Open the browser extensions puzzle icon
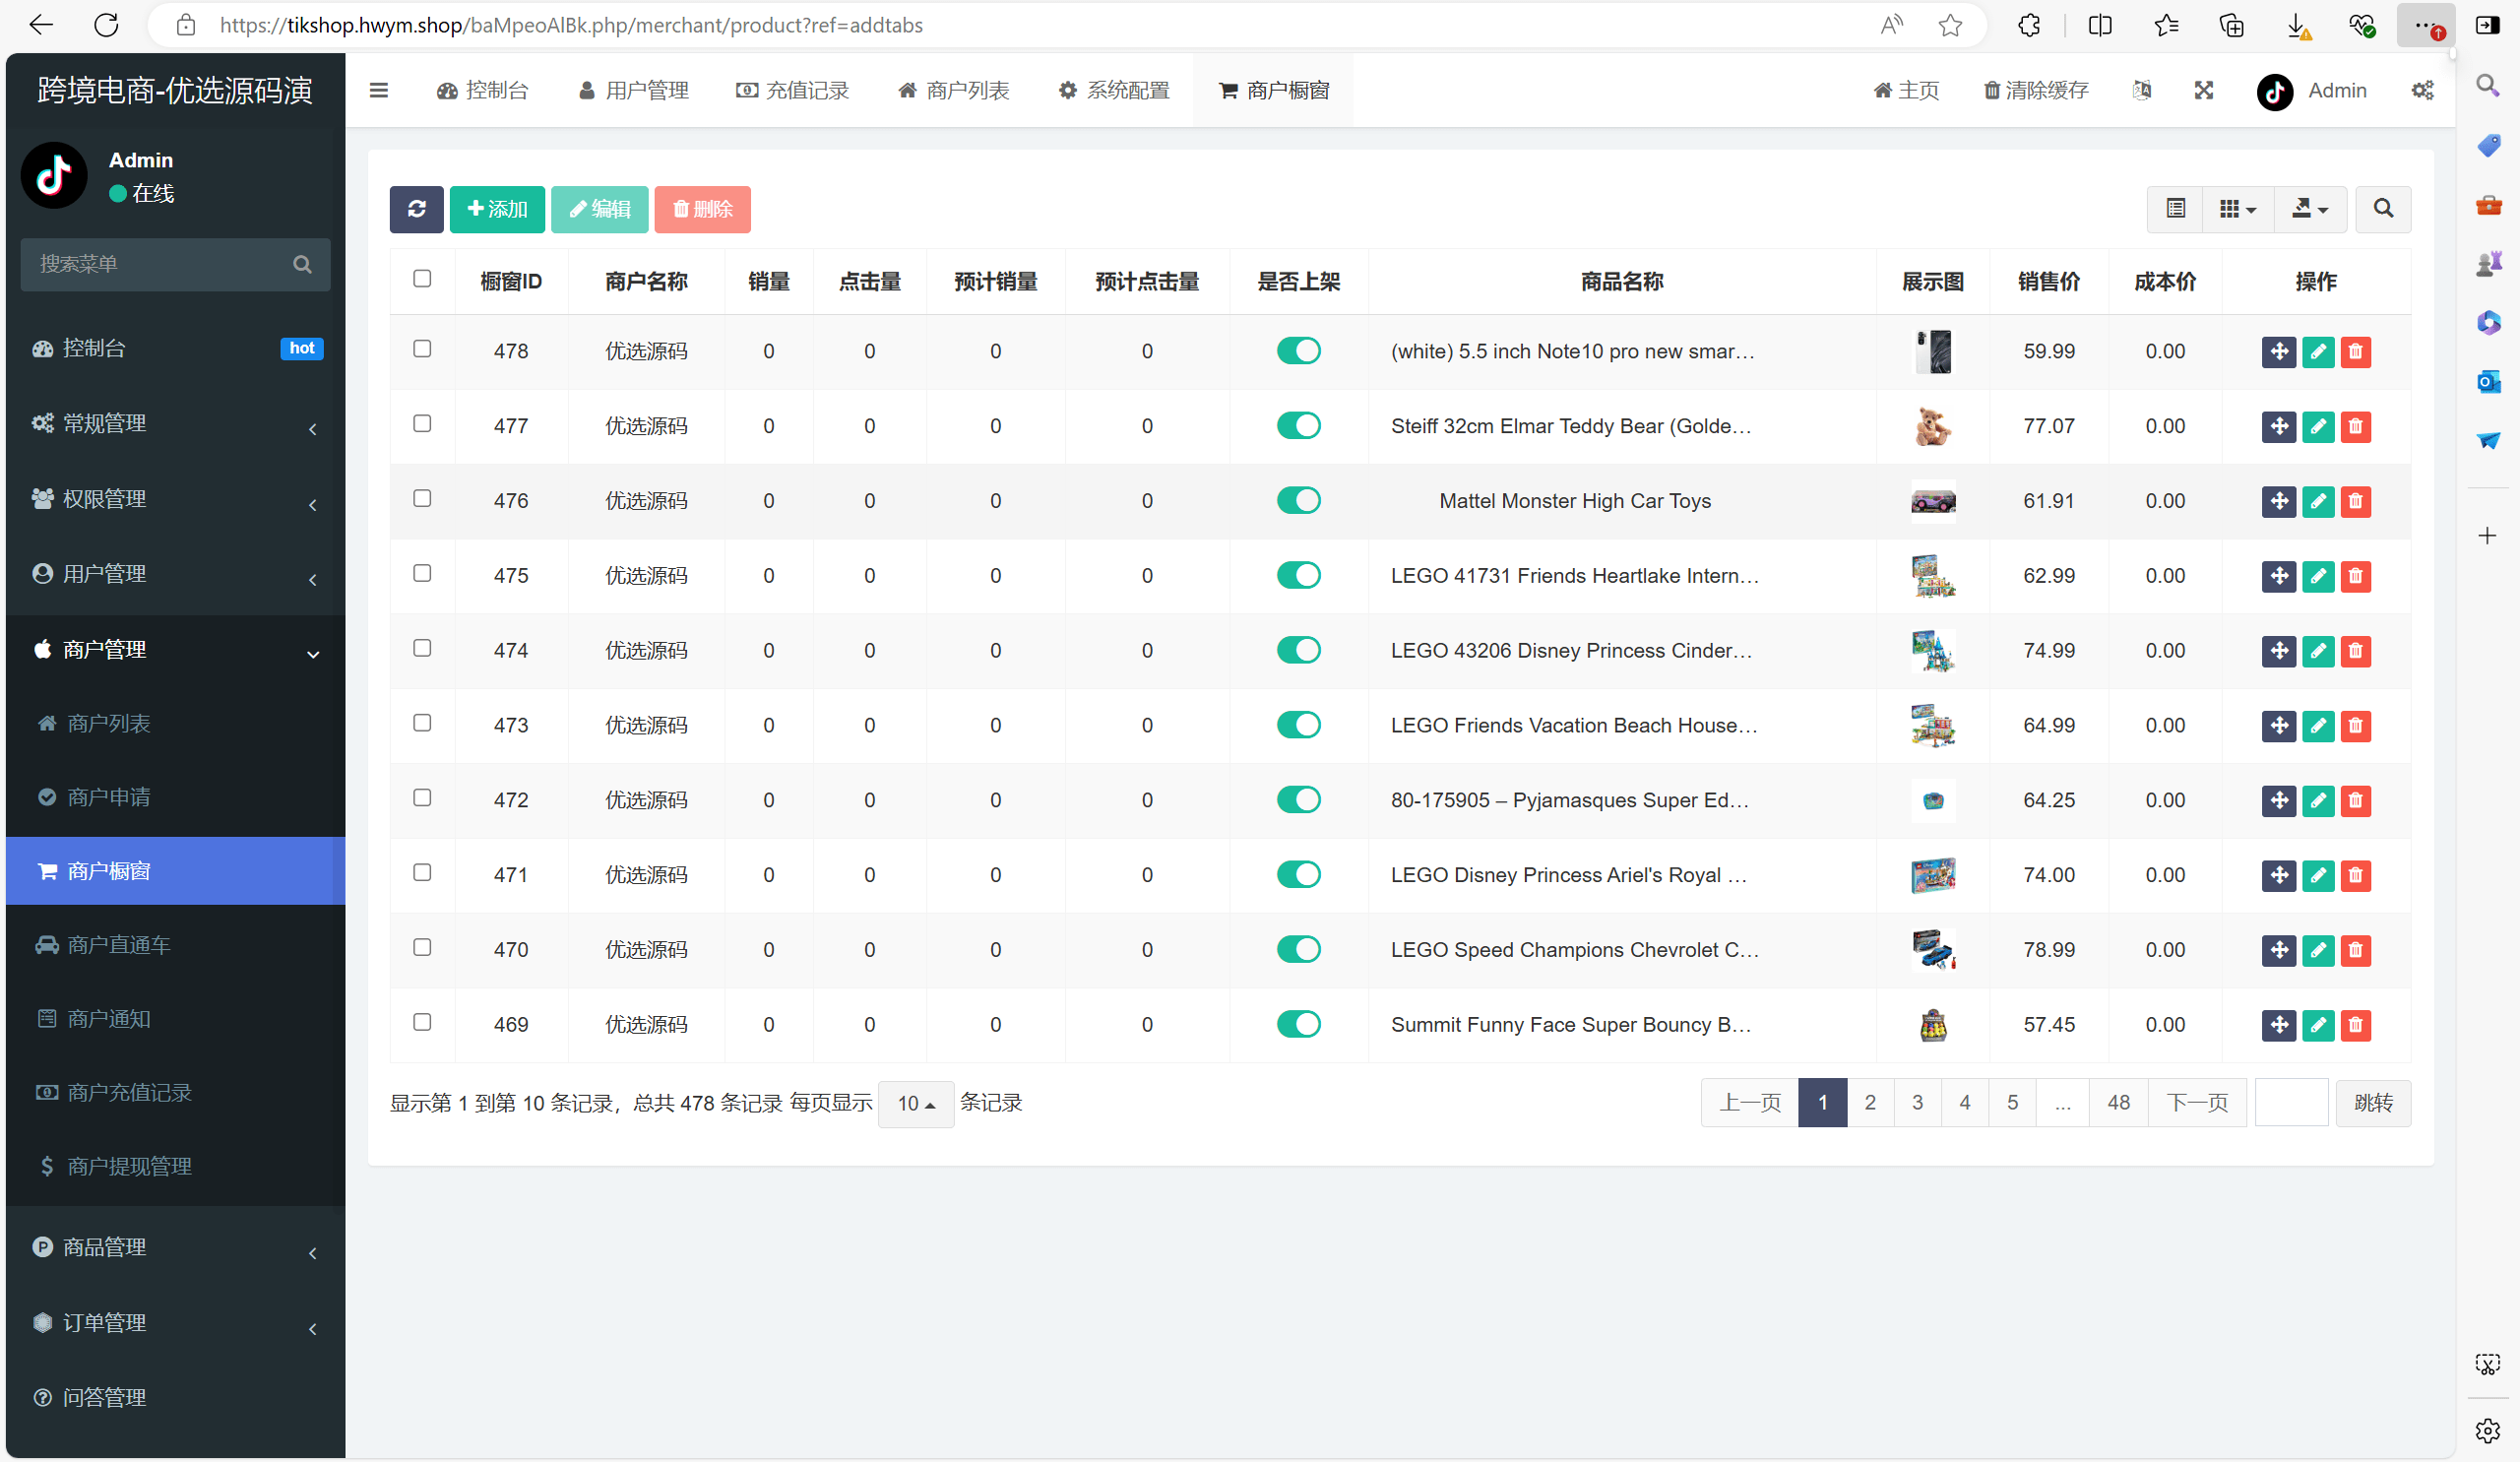This screenshot has height=1462, width=2520. pyautogui.click(x=2029, y=26)
